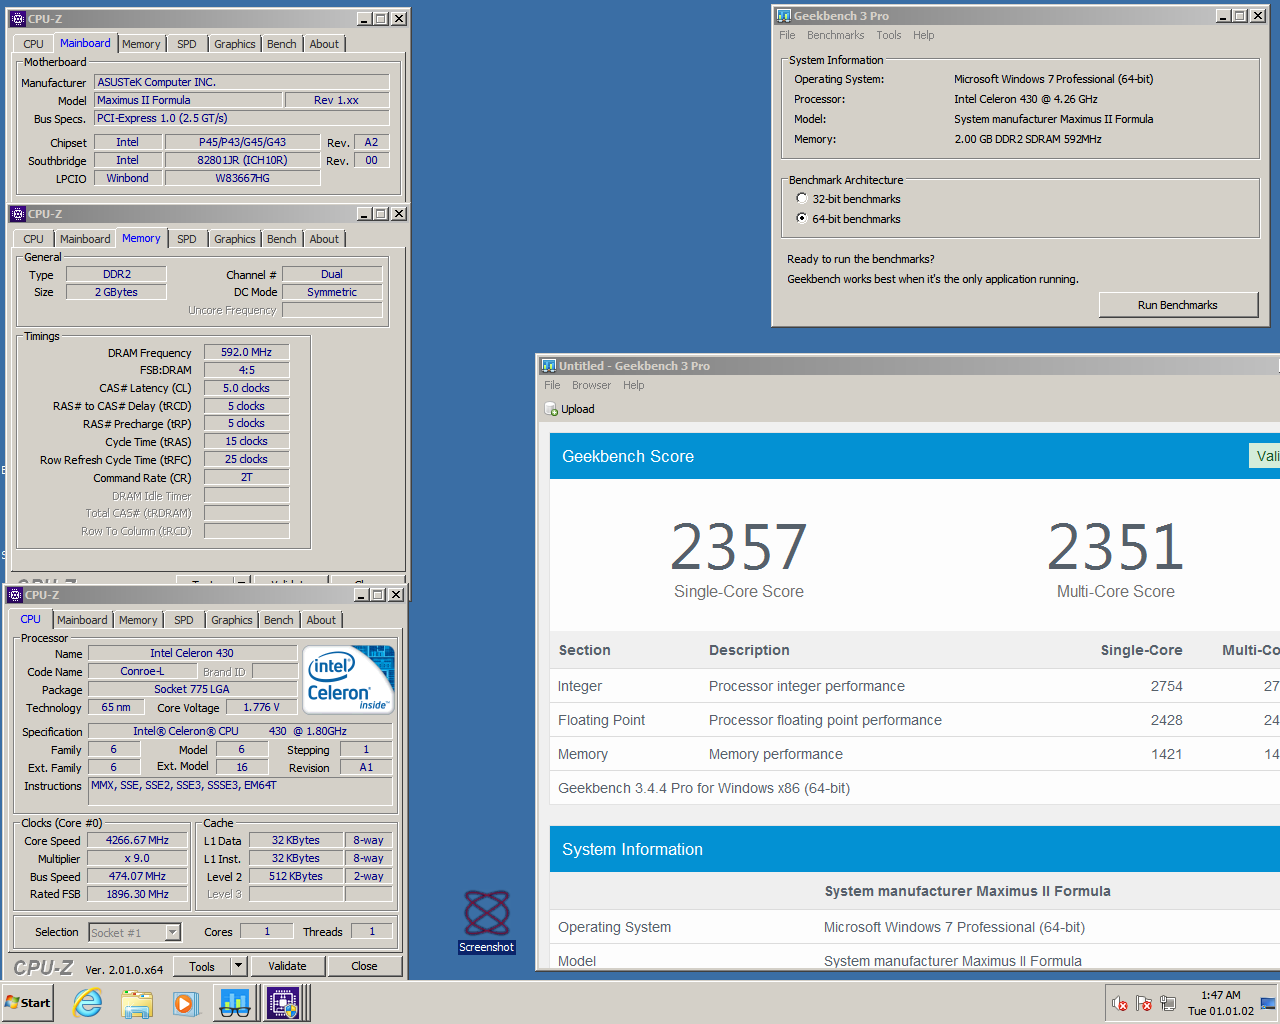Click the muted volume tray icon
The image size is (1280, 1024).
click(1120, 1003)
